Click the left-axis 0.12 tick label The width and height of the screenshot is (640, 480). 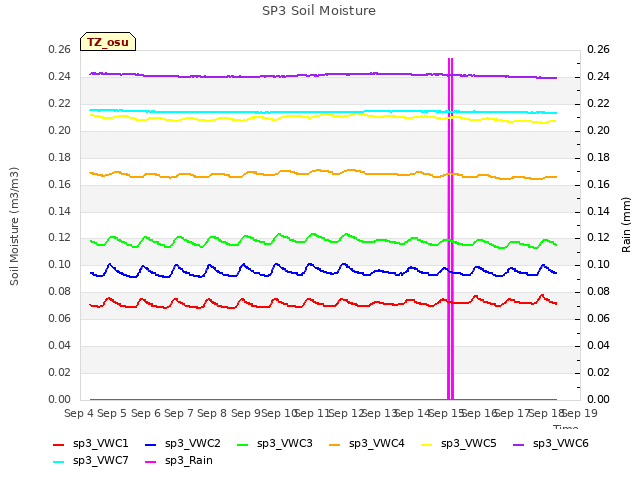point(60,238)
